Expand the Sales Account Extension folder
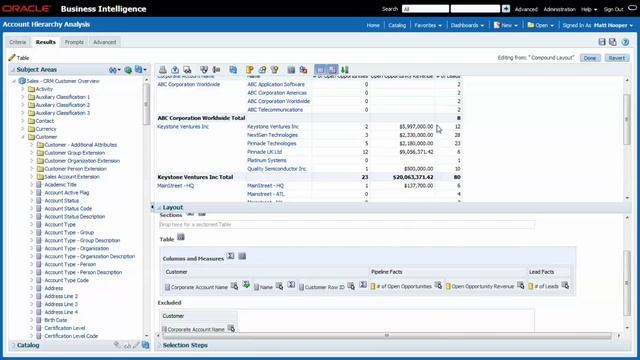Image resolution: width=640 pixels, height=360 pixels. [x=31, y=177]
